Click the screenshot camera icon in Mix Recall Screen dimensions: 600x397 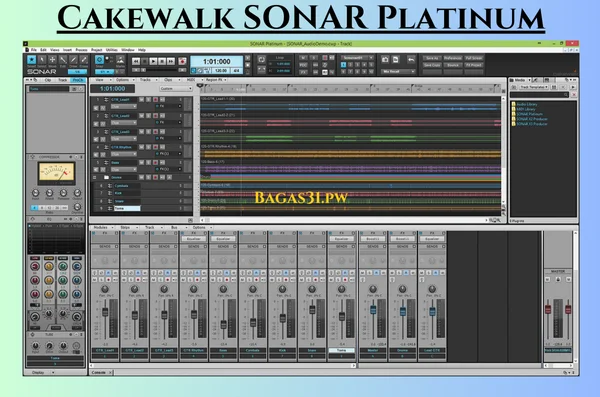[385, 60]
